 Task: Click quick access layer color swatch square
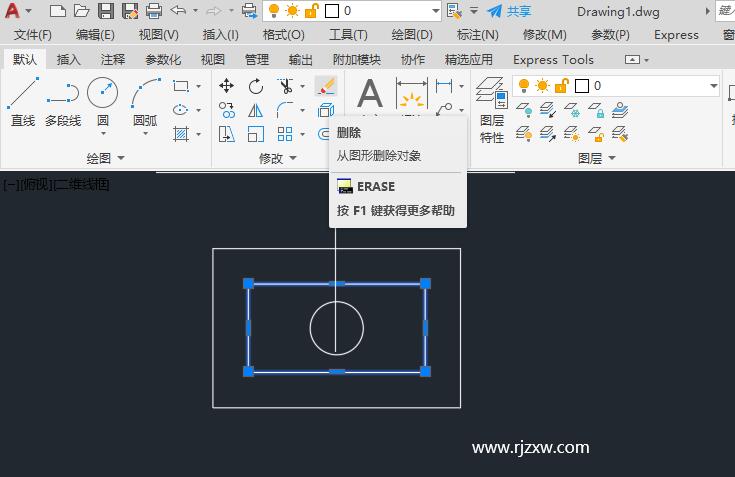pos(331,11)
